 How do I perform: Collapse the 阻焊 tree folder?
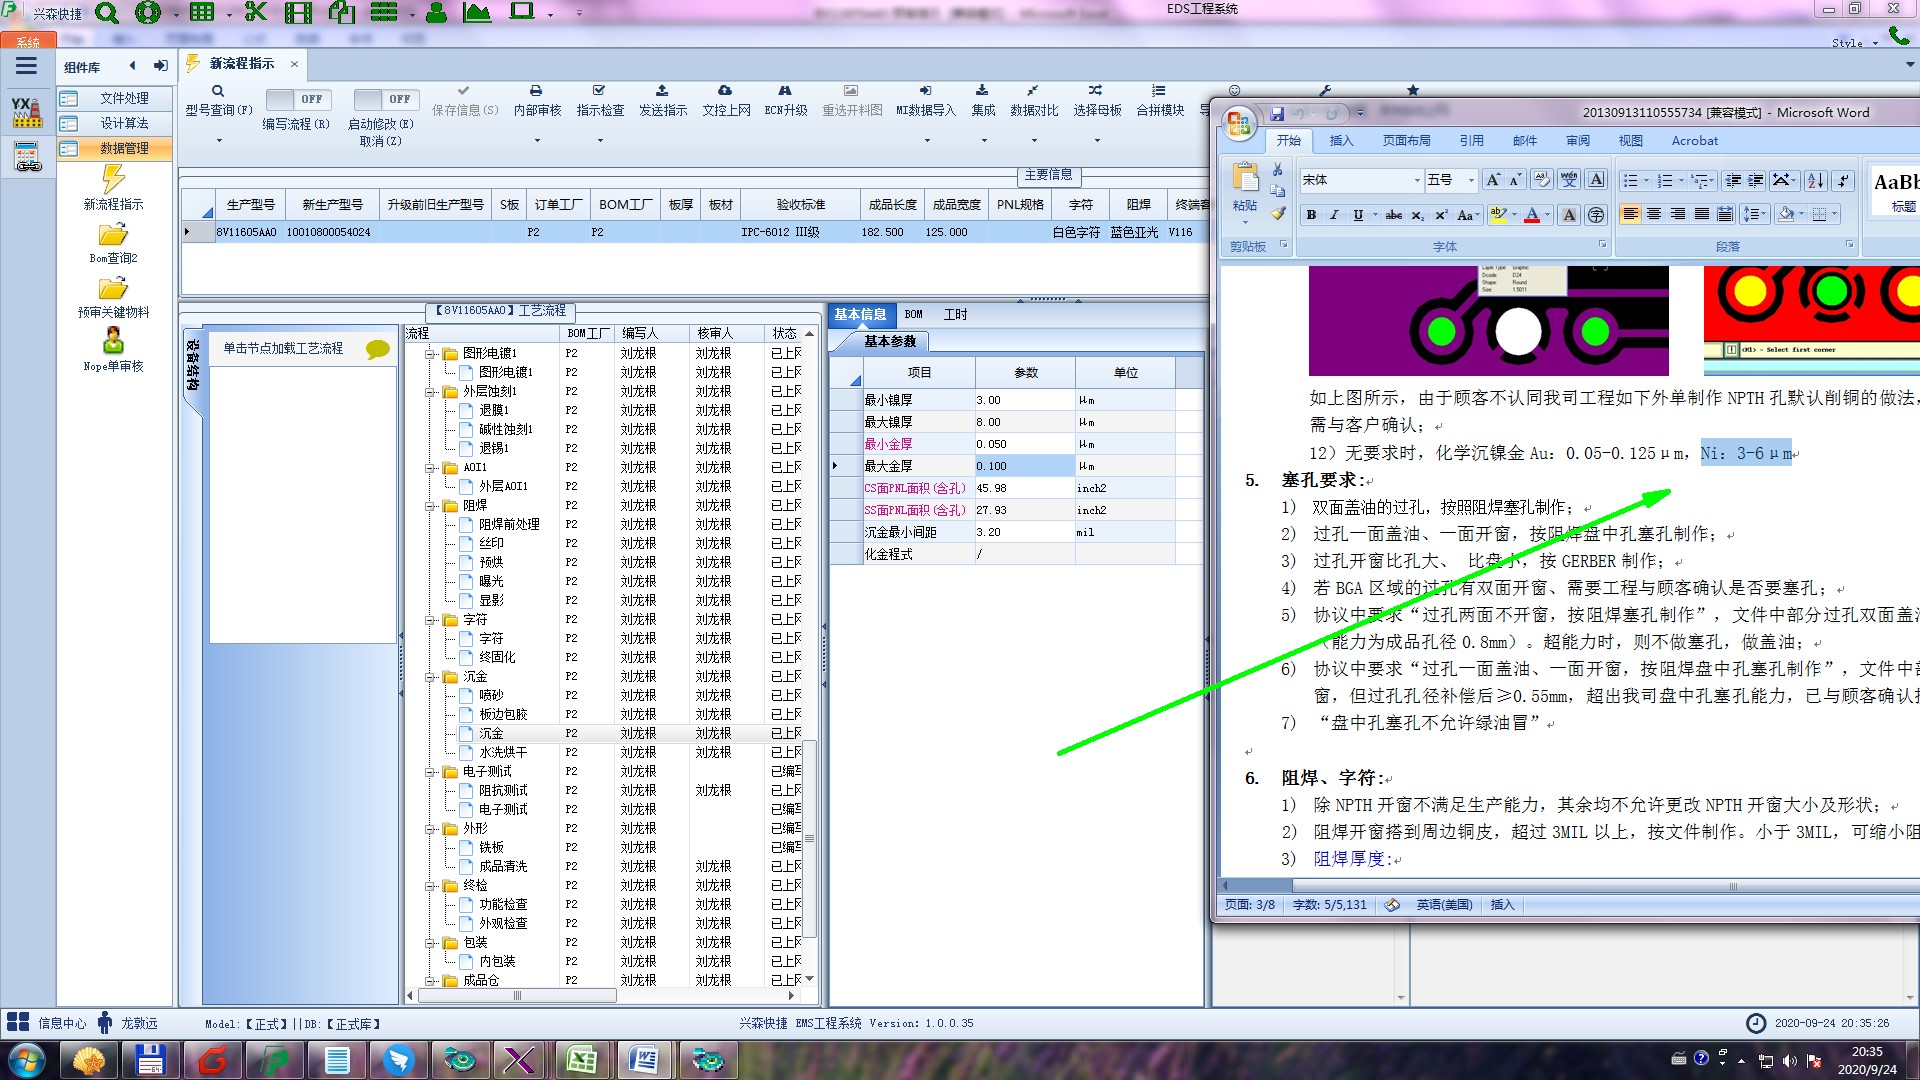pyautogui.click(x=431, y=506)
